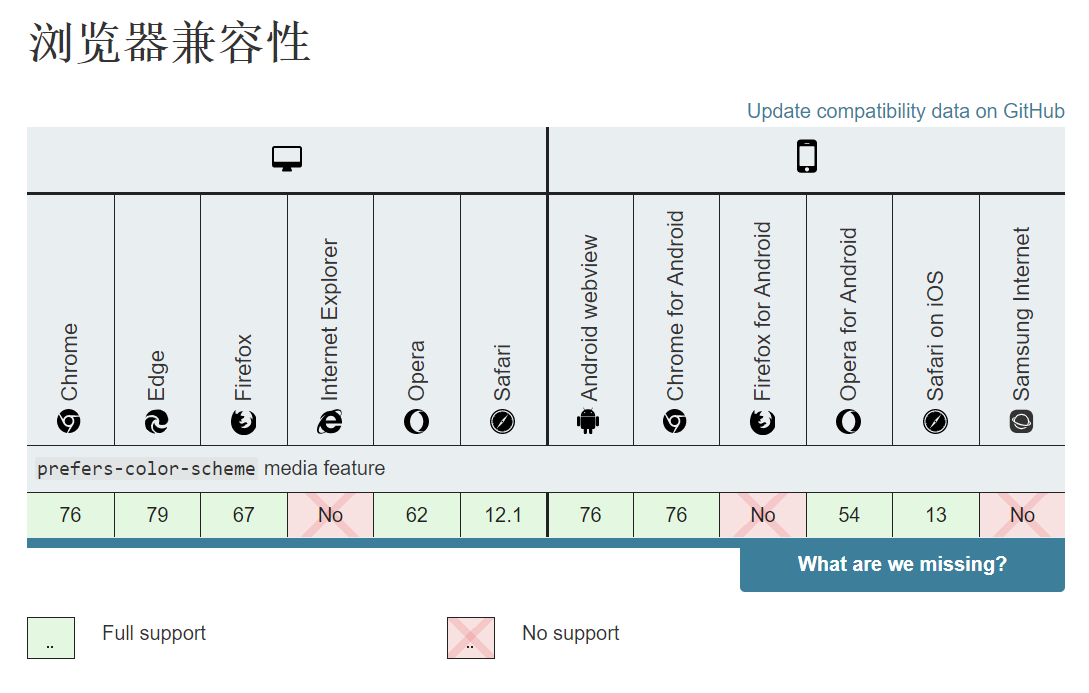Image resolution: width=1089 pixels, height=693 pixels.
Task: Click the Firefox browser icon
Action: 243,421
